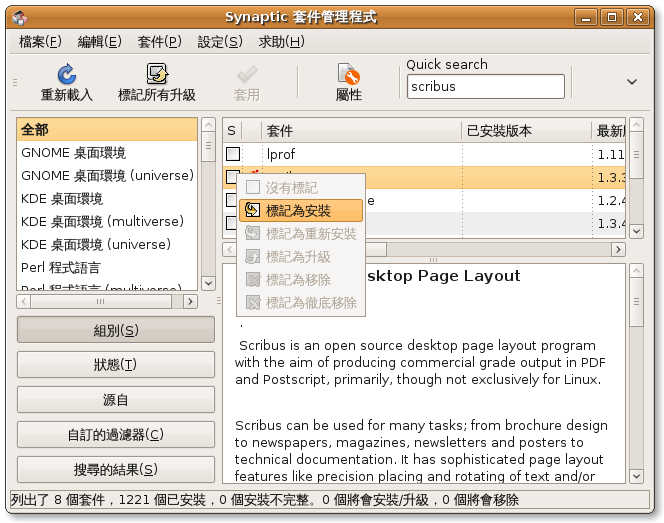
Task: Click package list scroll-up arrow
Action: pyautogui.click(x=636, y=125)
